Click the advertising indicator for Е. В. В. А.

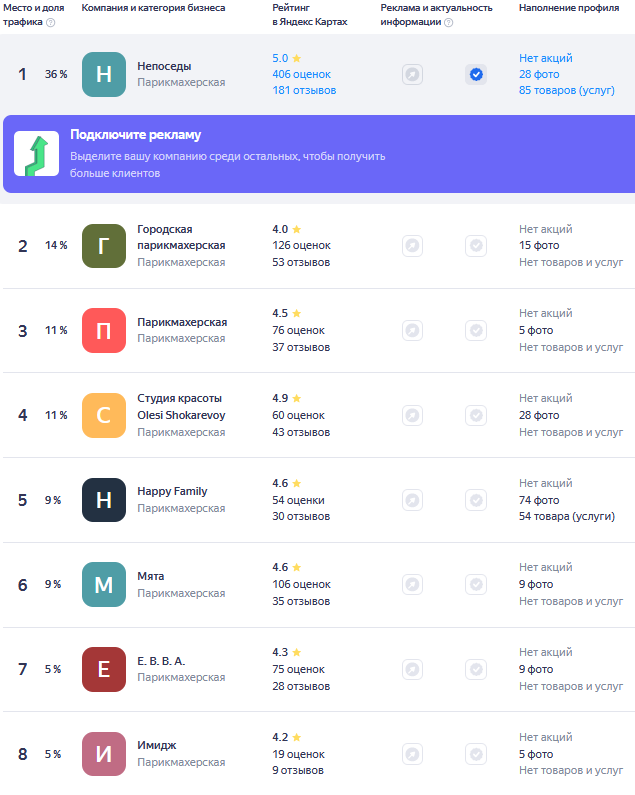pyautogui.click(x=413, y=669)
